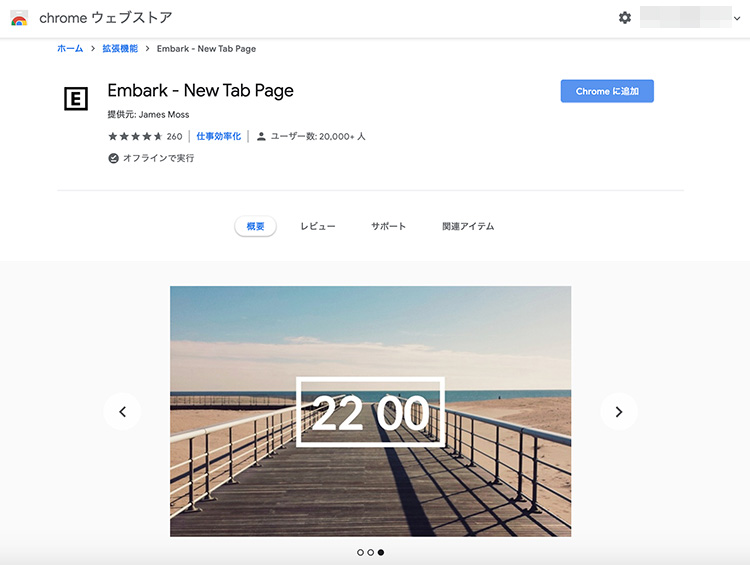Screen dimensions: 750x565
Task: Show previous screenshot with left arrow
Action: 122,411
